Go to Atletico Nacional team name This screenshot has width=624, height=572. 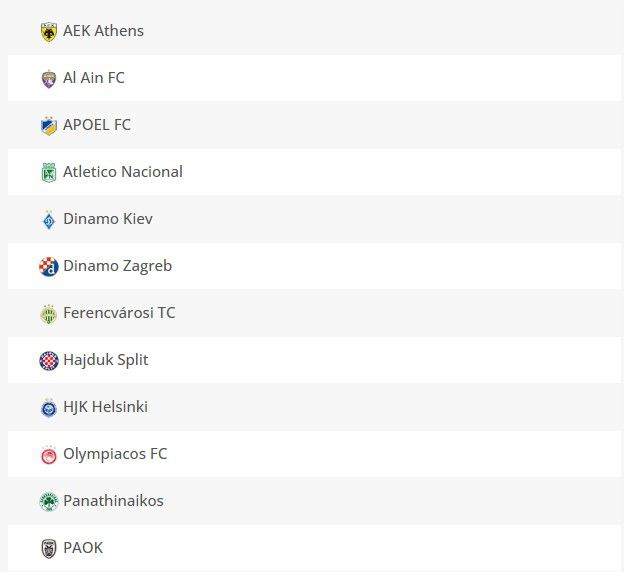click(123, 172)
